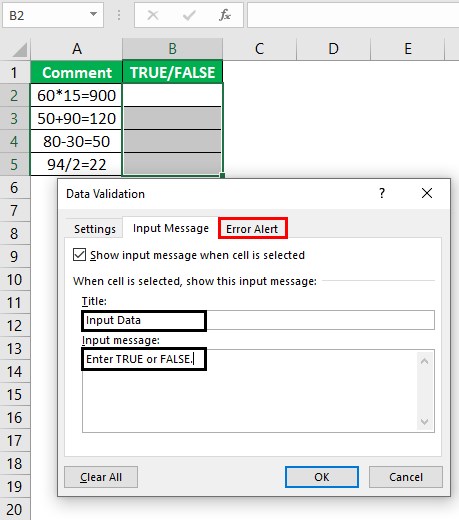The width and height of the screenshot is (459, 520).
Task: Click the Select All corner triangle
Action: (x=20, y=50)
